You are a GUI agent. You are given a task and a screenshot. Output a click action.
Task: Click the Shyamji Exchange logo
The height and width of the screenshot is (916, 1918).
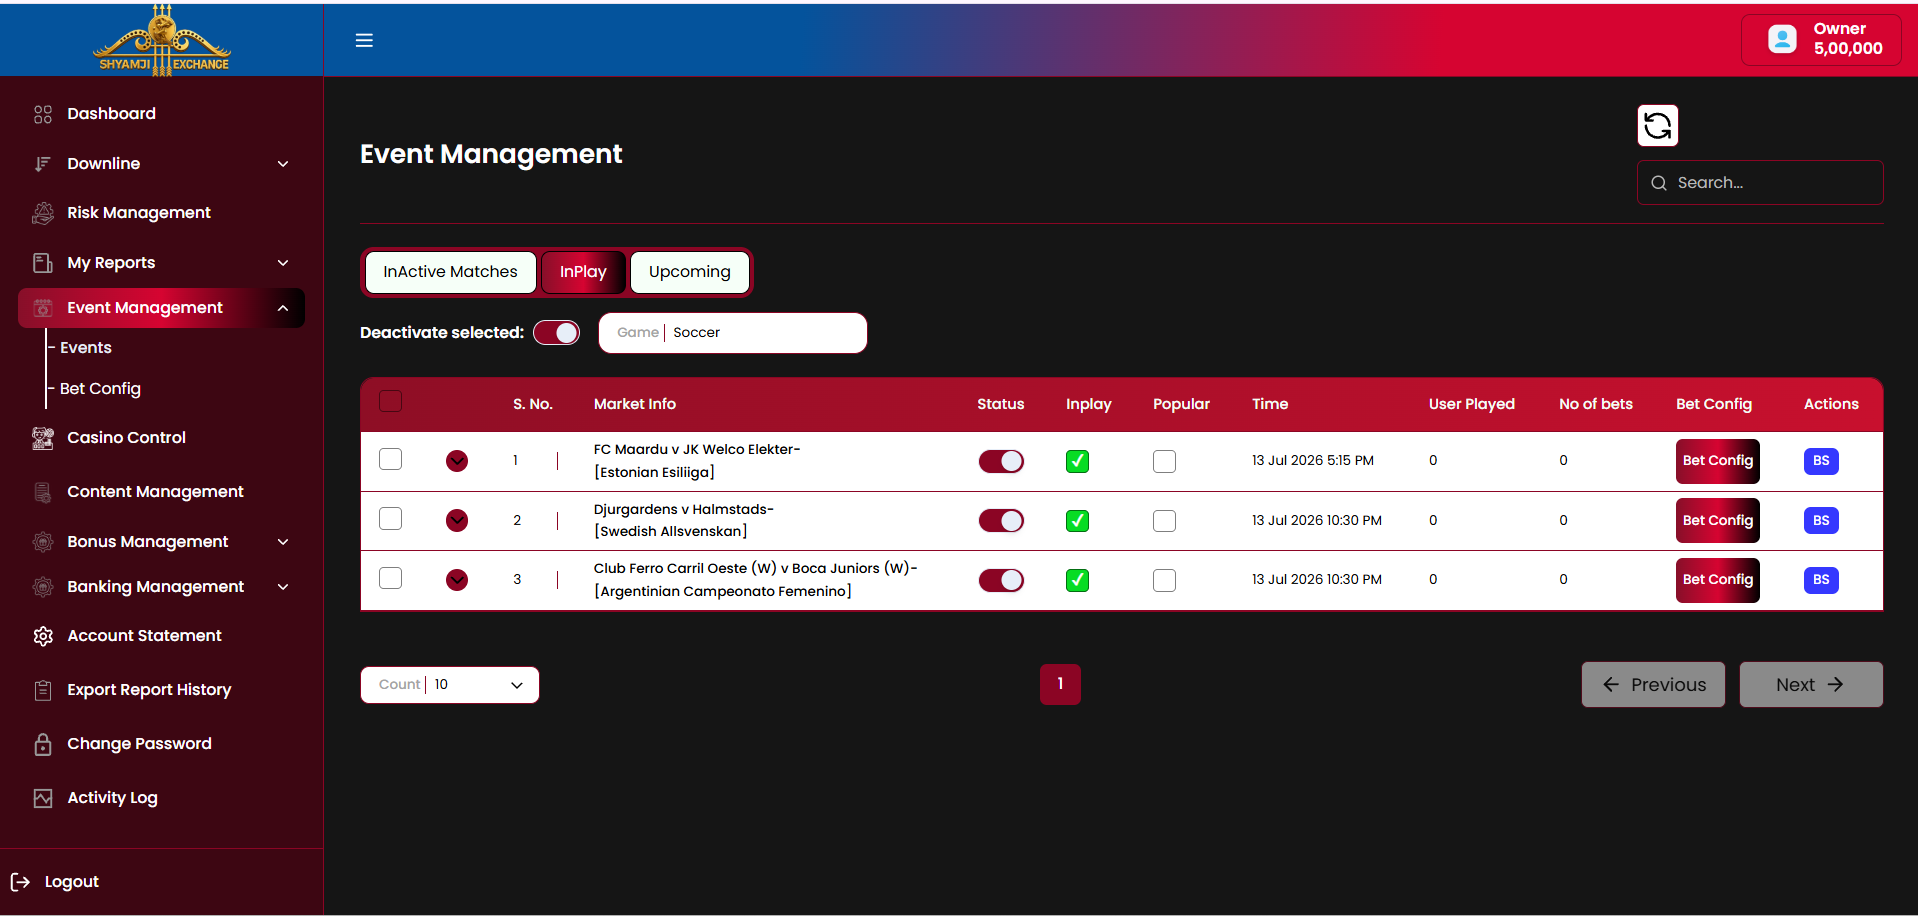(x=162, y=39)
